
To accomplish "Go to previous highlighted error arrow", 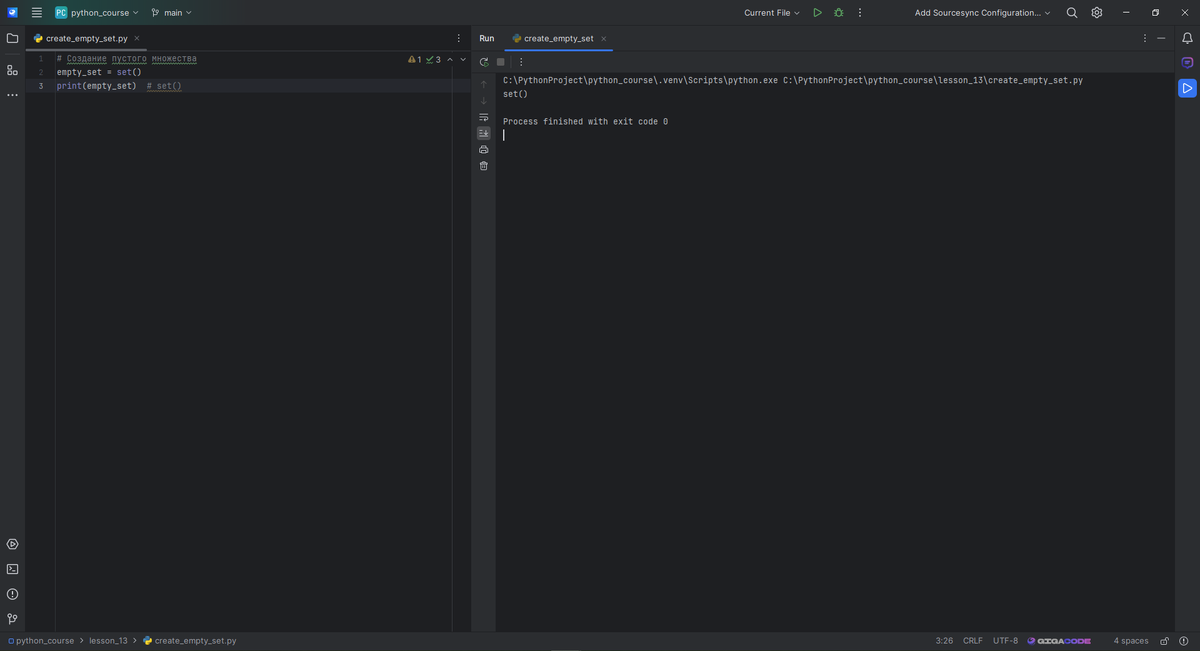I will point(450,59).
